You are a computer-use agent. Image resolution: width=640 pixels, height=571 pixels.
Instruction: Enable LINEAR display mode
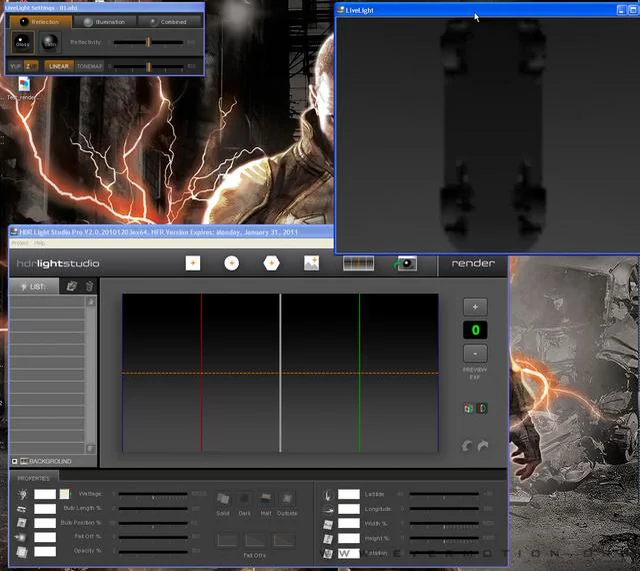click(59, 66)
